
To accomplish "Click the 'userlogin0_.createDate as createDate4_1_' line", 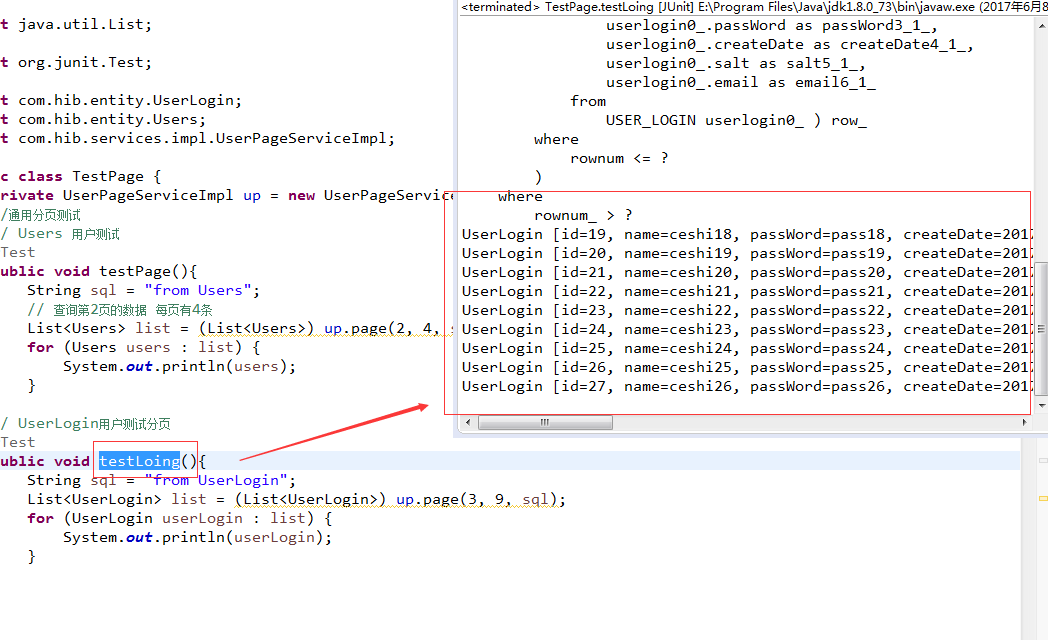I will (x=789, y=44).
